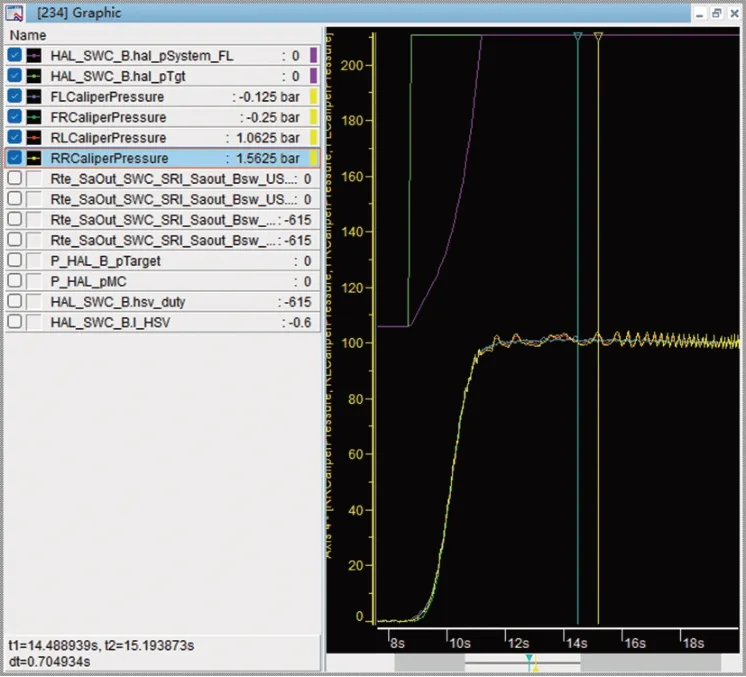Click the 1.5625 bar value of RRCaliperPressure
Screen dimensions: 746x677
pos(268,158)
